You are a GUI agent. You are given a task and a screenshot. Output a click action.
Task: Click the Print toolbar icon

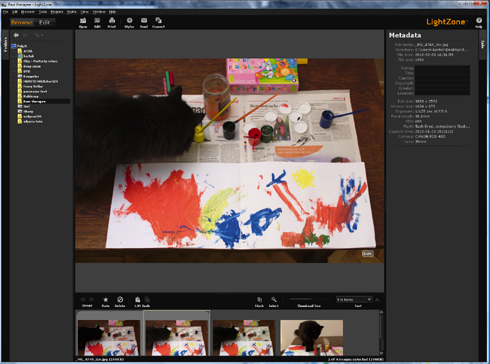(112, 22)
